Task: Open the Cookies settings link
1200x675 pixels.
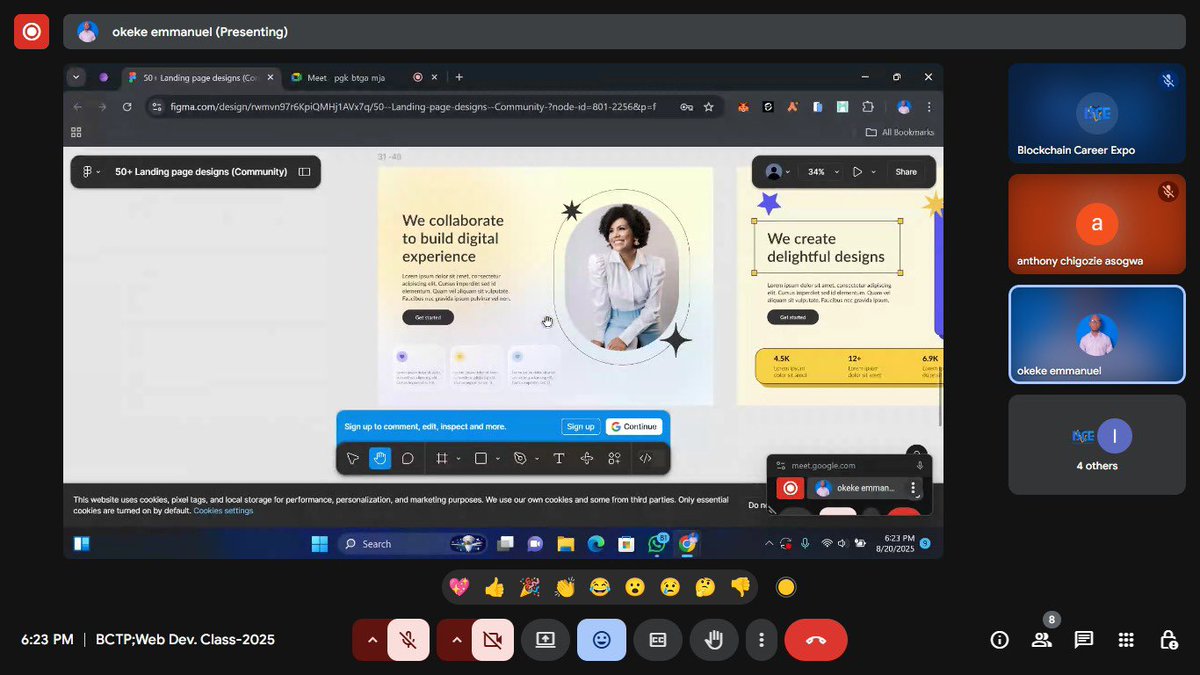Action: coord(223,511)
